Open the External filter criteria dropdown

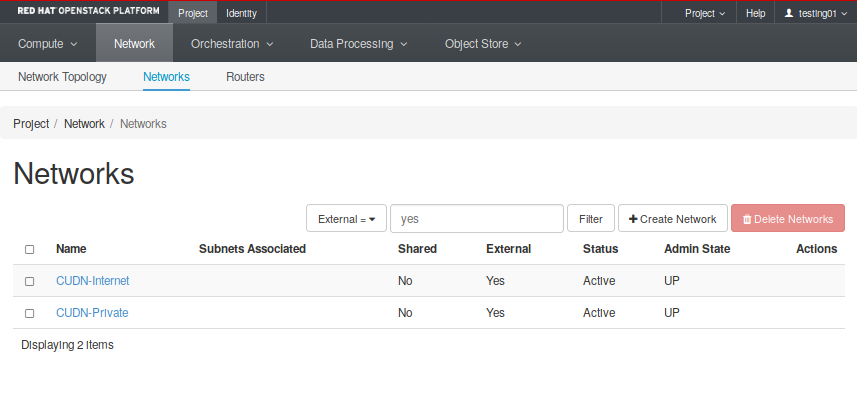tap(345, 219)
